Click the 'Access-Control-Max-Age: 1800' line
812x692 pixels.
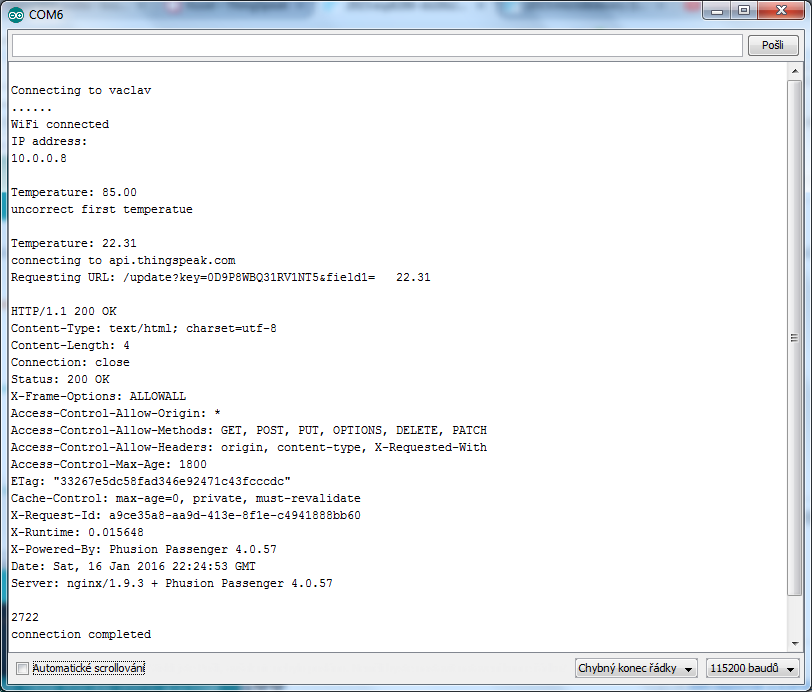click(x=109, y=465)
